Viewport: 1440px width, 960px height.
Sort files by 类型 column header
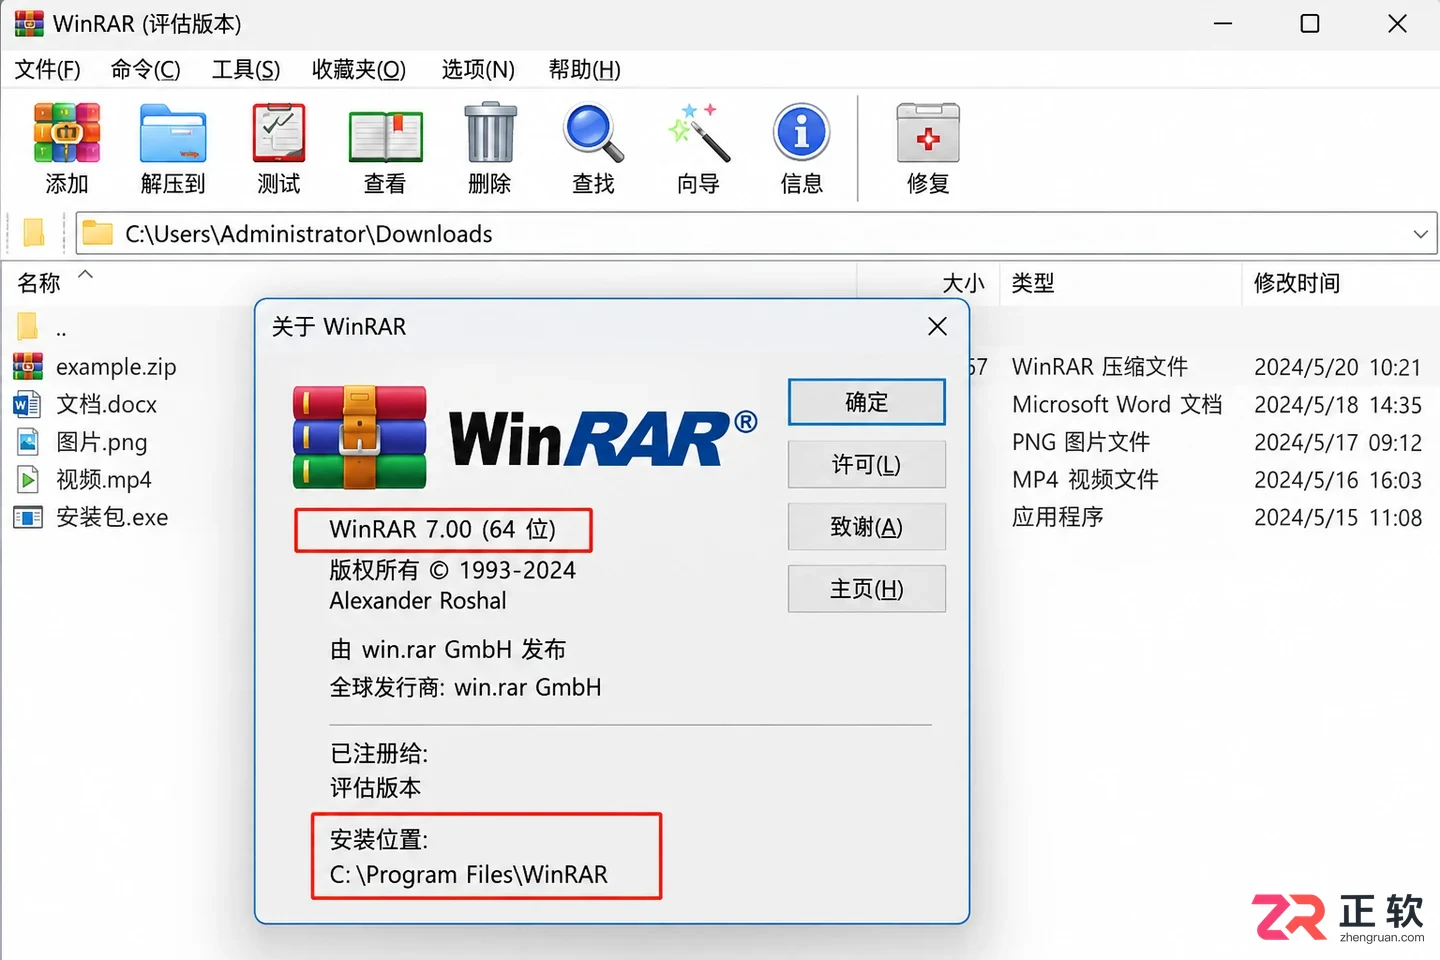1033,283
